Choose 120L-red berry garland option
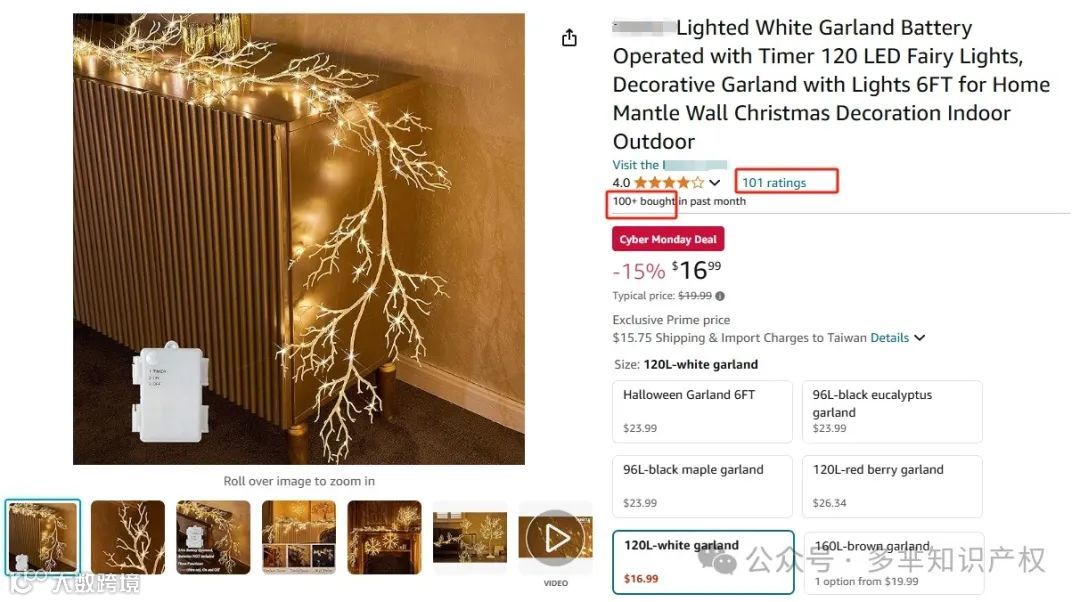Viewport: 1080px width, 602px height. 892,486
